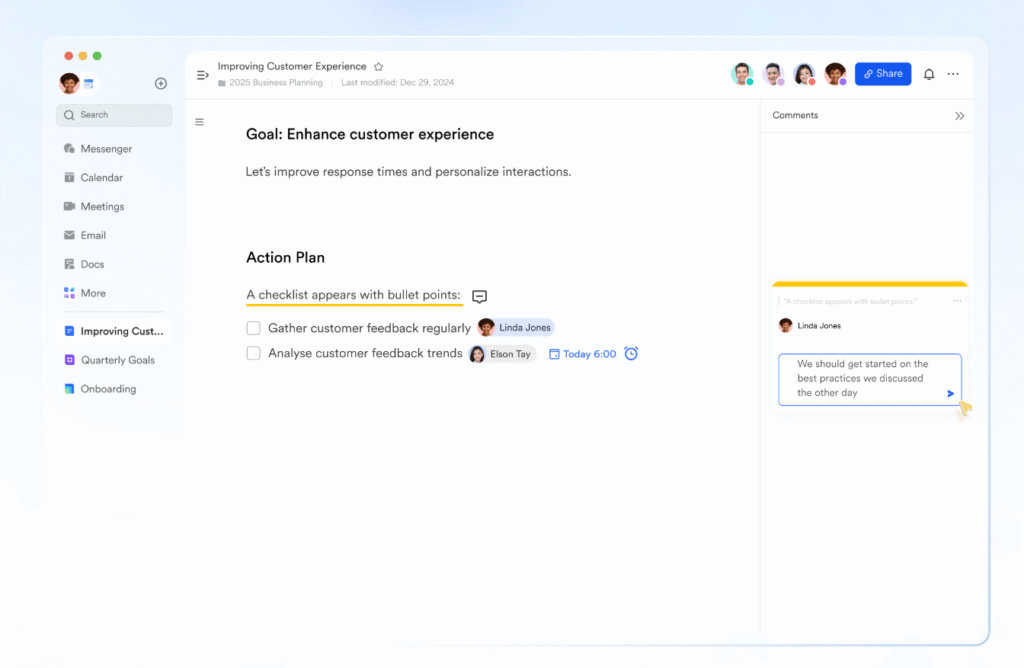Click the Search field in sidebar
The image size is (1024, 668).
point(114,115)
